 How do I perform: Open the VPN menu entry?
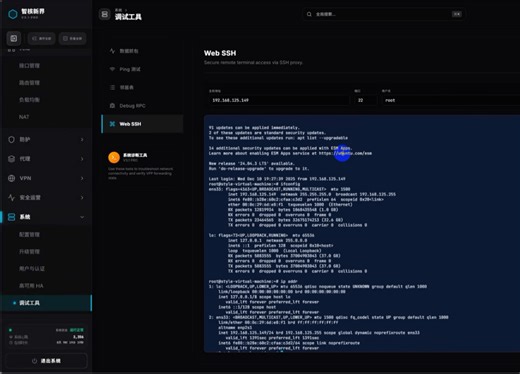[47, 178]
